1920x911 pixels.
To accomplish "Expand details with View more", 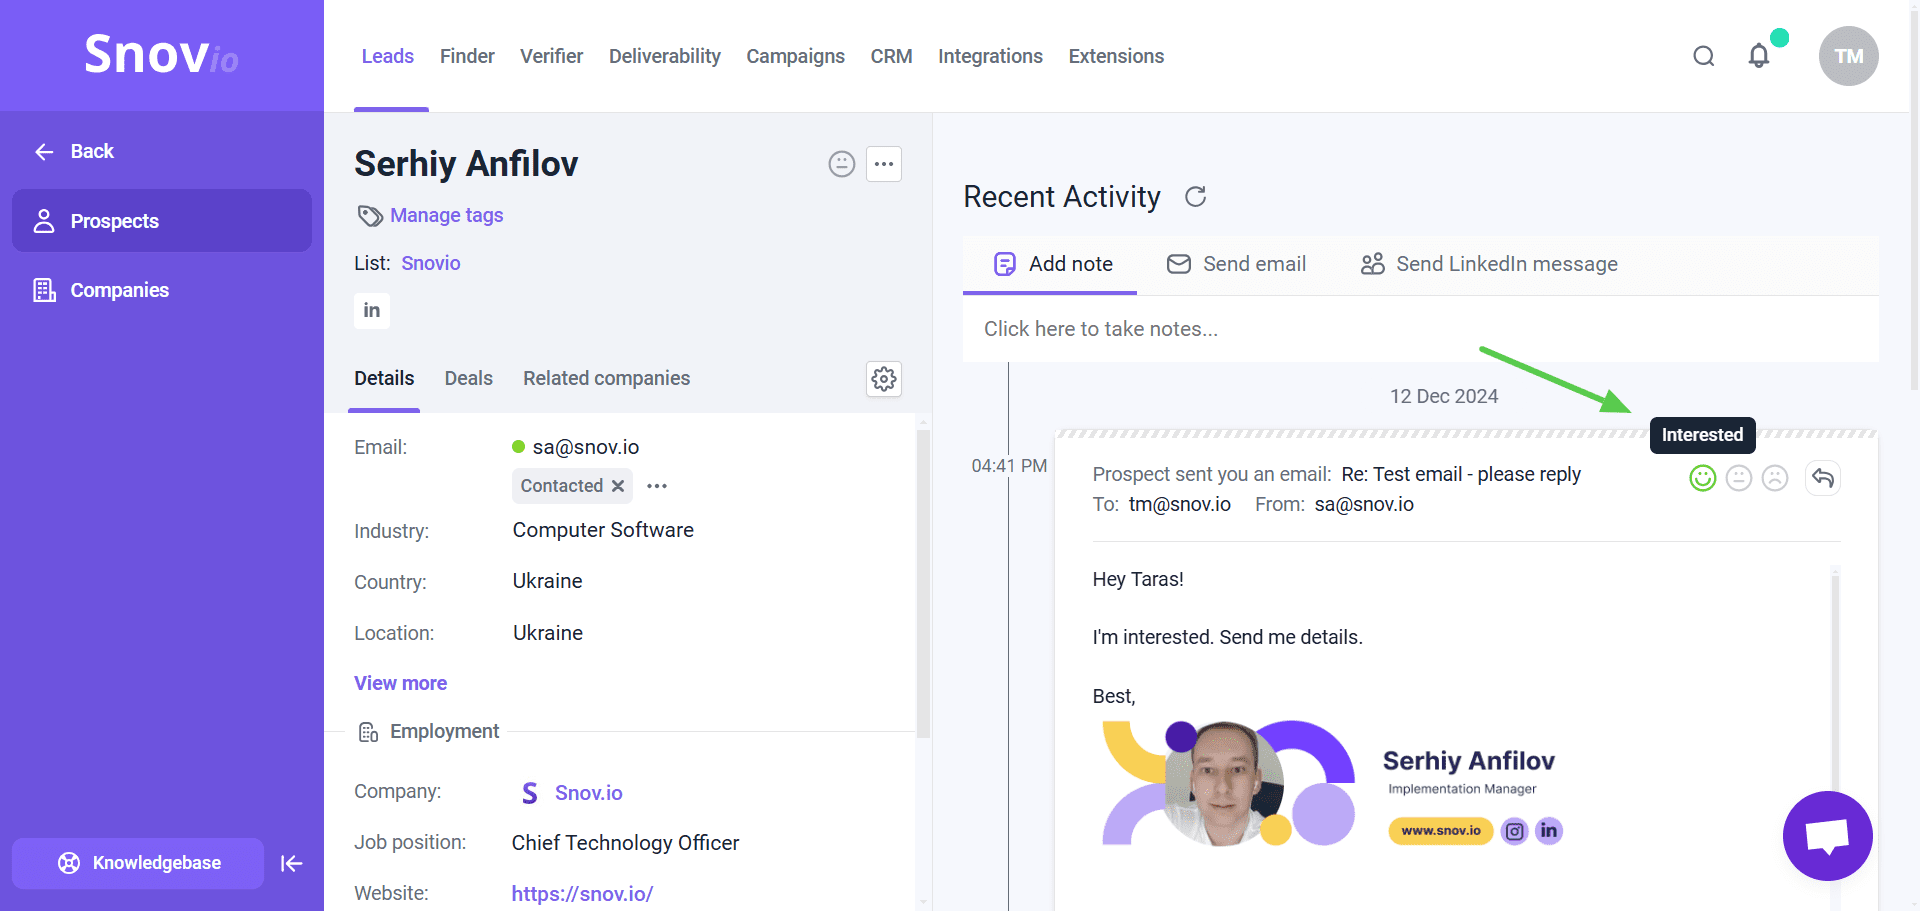I will point(400,683).
